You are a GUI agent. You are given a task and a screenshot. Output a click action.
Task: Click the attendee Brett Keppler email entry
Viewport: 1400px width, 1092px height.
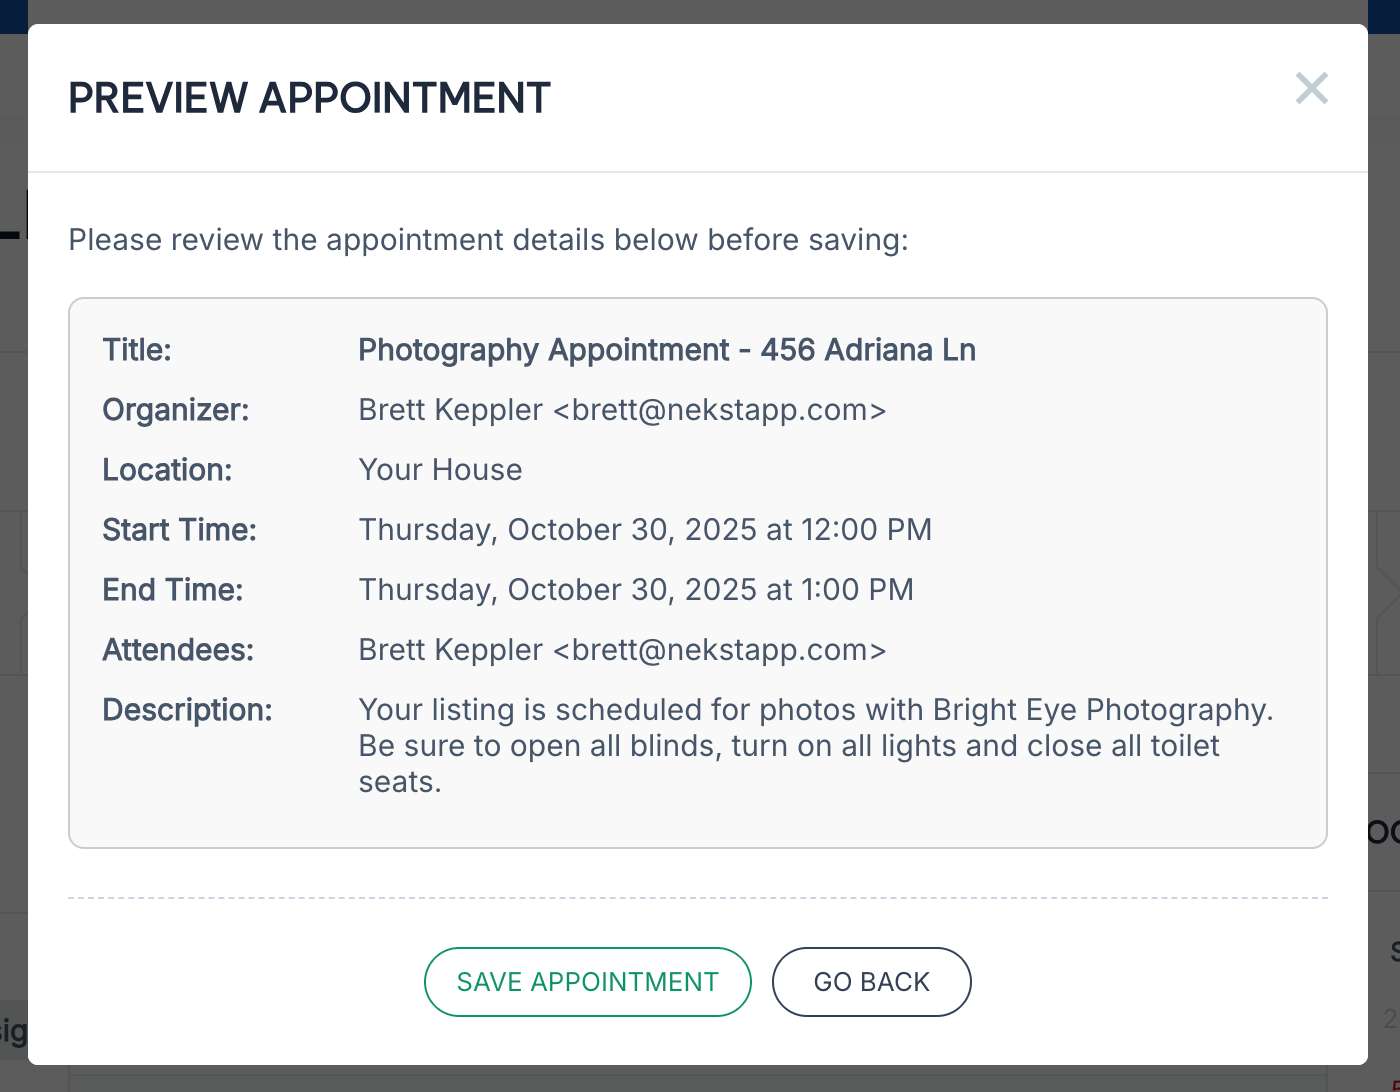[621, 650]
